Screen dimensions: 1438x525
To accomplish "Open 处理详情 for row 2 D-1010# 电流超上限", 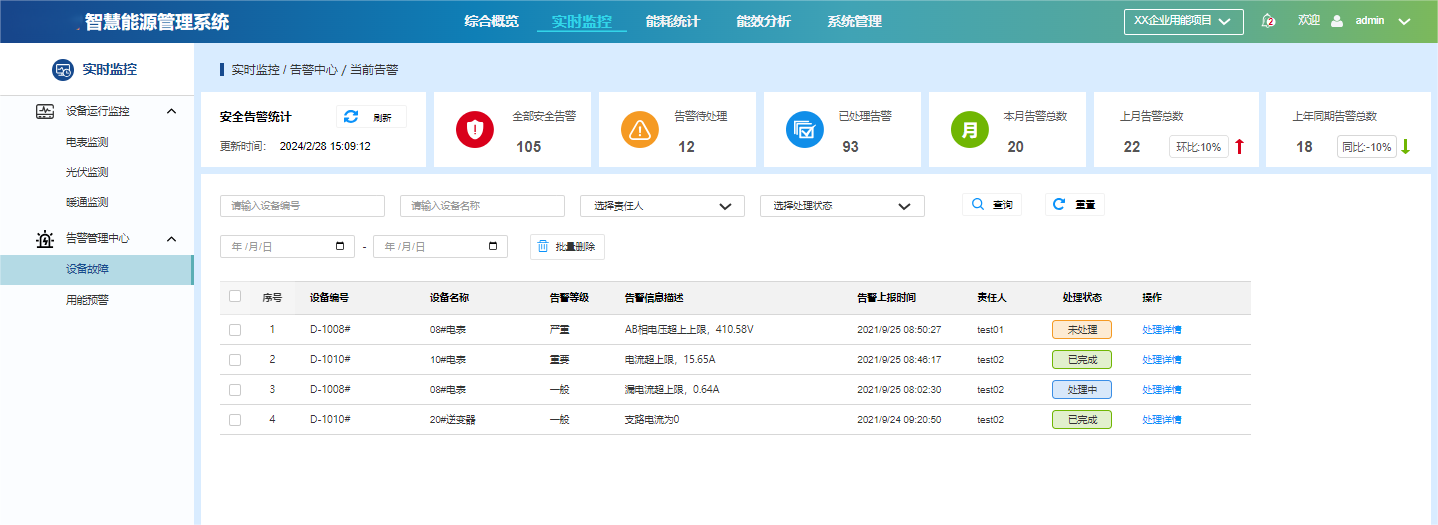I will tap(1162, 360).
